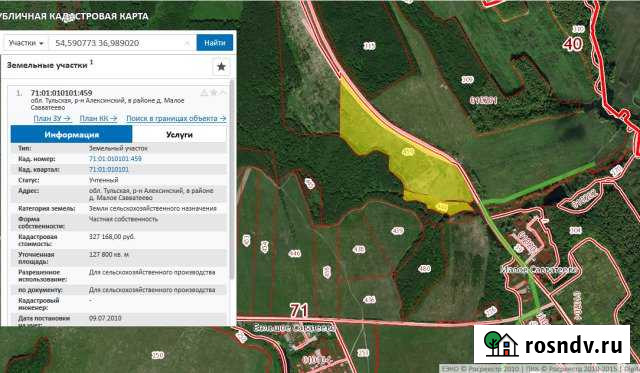Select the Информация tab

71,134
